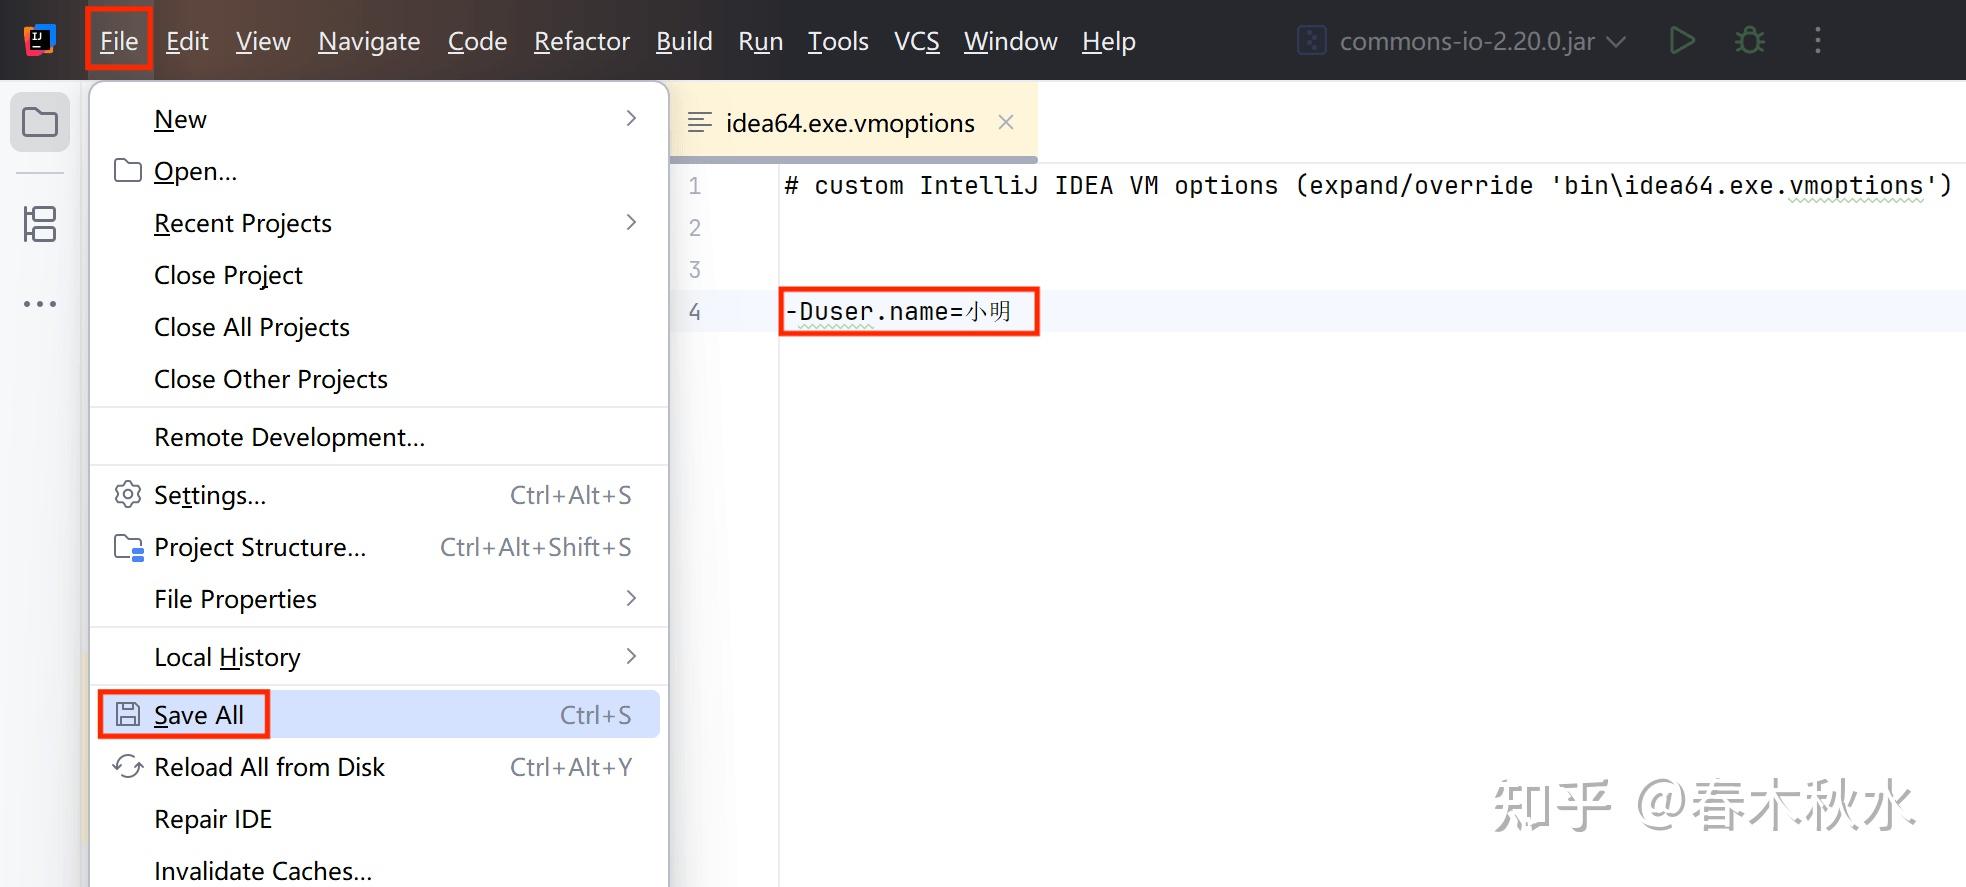Click the Reload All from Disk refresh icon
Image resolution: width=1966 pixels, height=887 pixels.
pos(127,767)
